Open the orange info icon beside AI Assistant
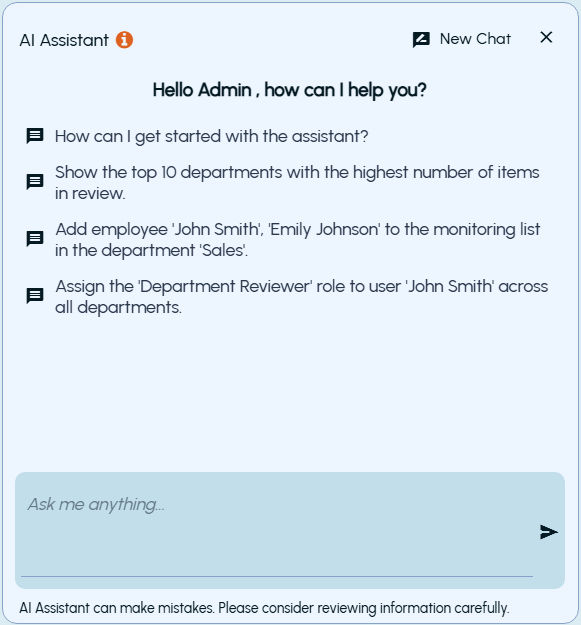Viewport: 581px width, 625px height. [x=124, y=40]
